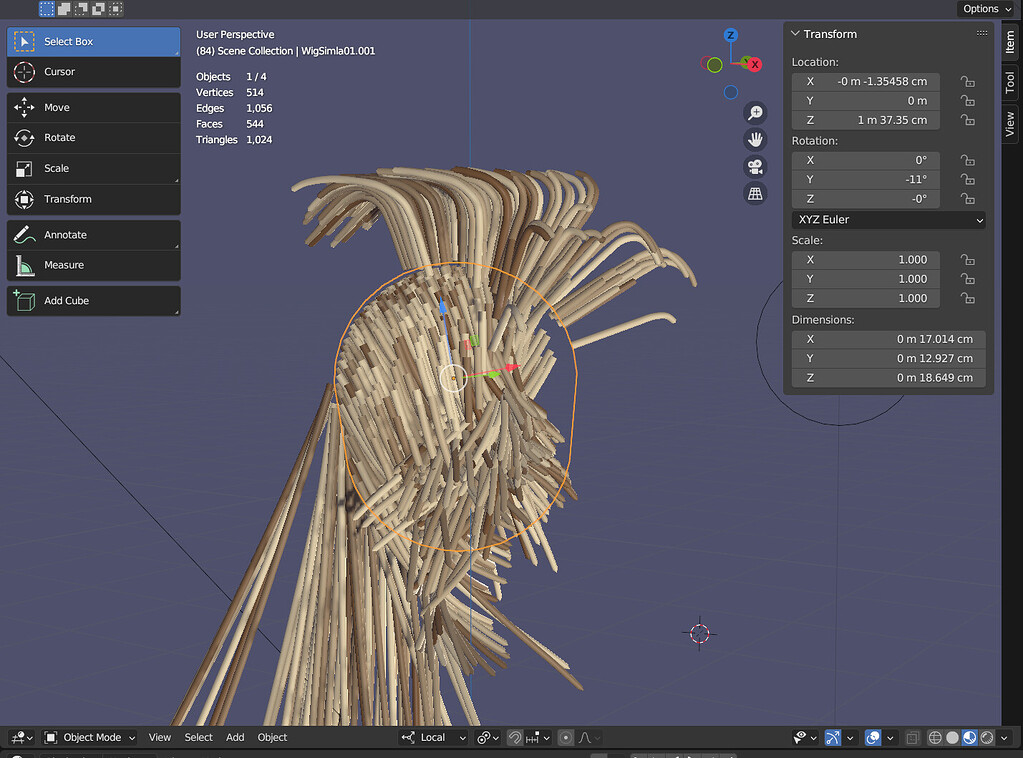This screenshot has width=1023, height=758.
Task: Click the blue Z axis gizmo ball
Action: pyautogui.click(x=731, y=35)
